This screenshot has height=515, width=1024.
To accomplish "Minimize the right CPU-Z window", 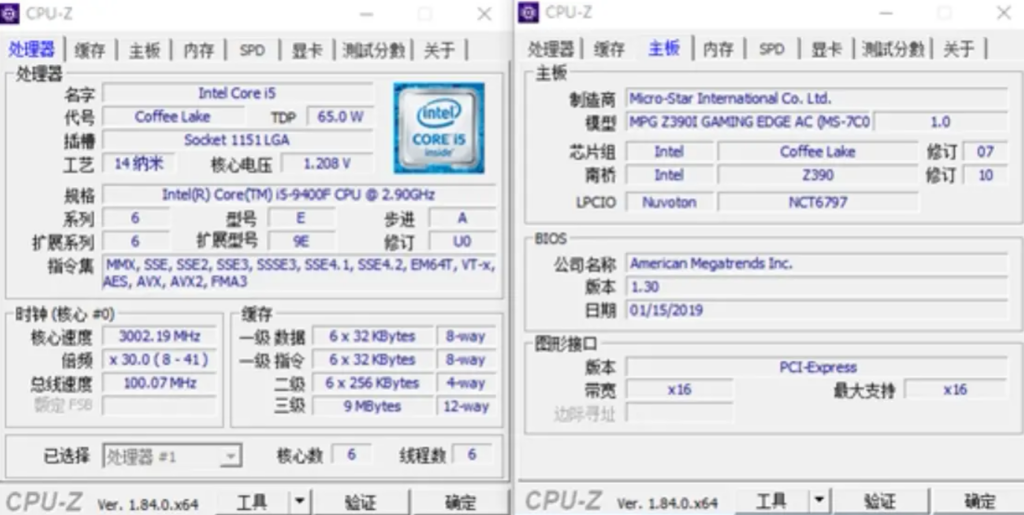I will [886, 13].
